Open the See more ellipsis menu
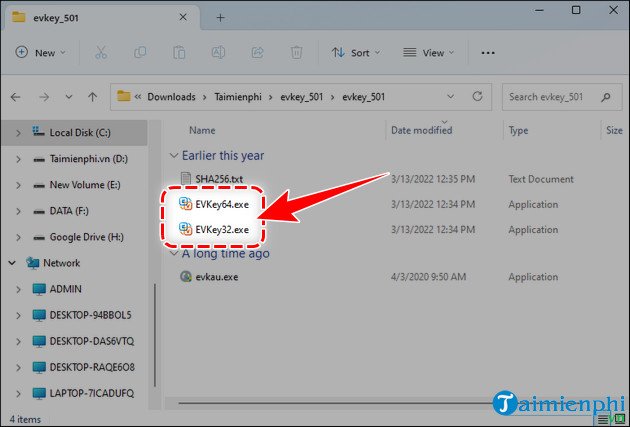 [487, 53]
